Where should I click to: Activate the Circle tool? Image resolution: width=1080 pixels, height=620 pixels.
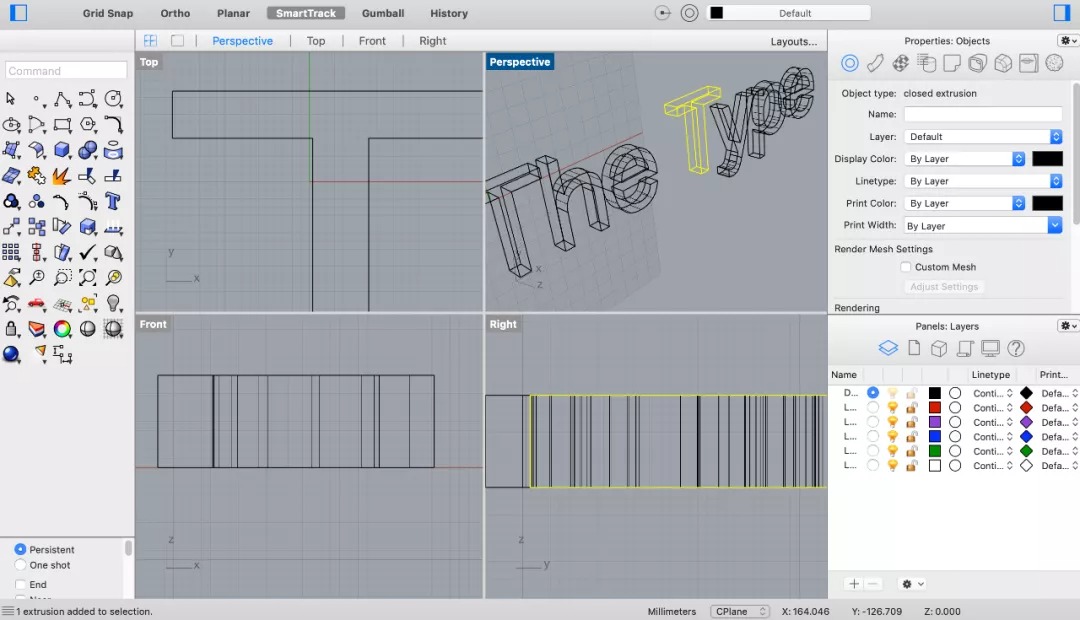[x=114, y=99]
